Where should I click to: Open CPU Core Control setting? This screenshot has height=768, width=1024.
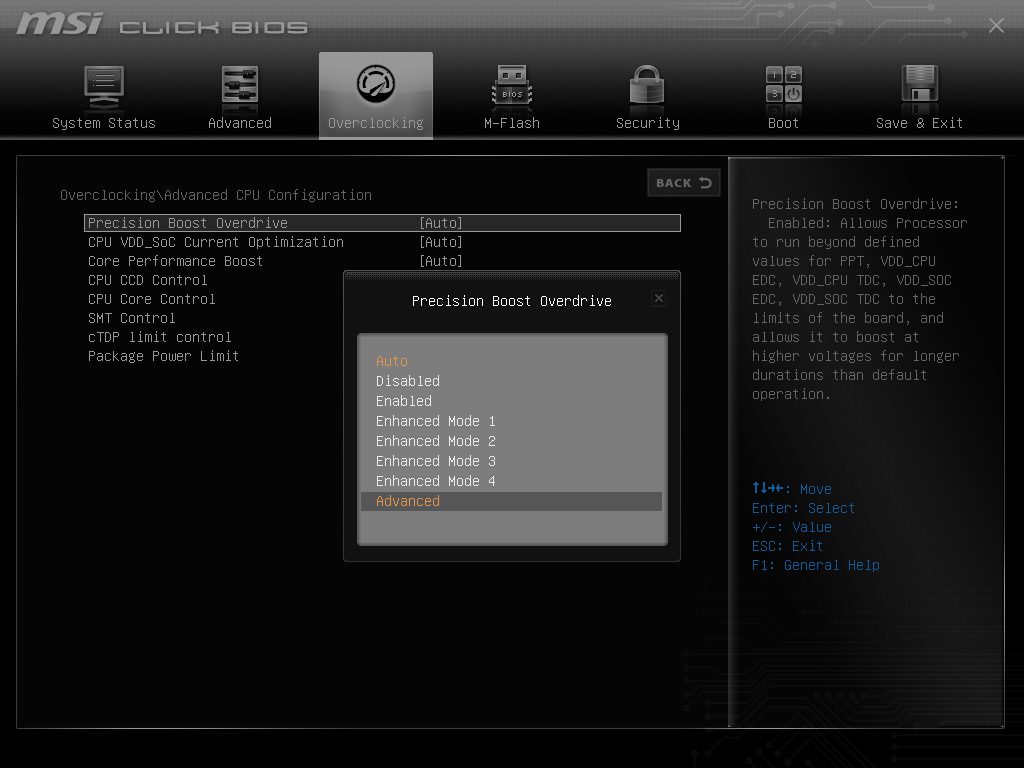point(152,299)
